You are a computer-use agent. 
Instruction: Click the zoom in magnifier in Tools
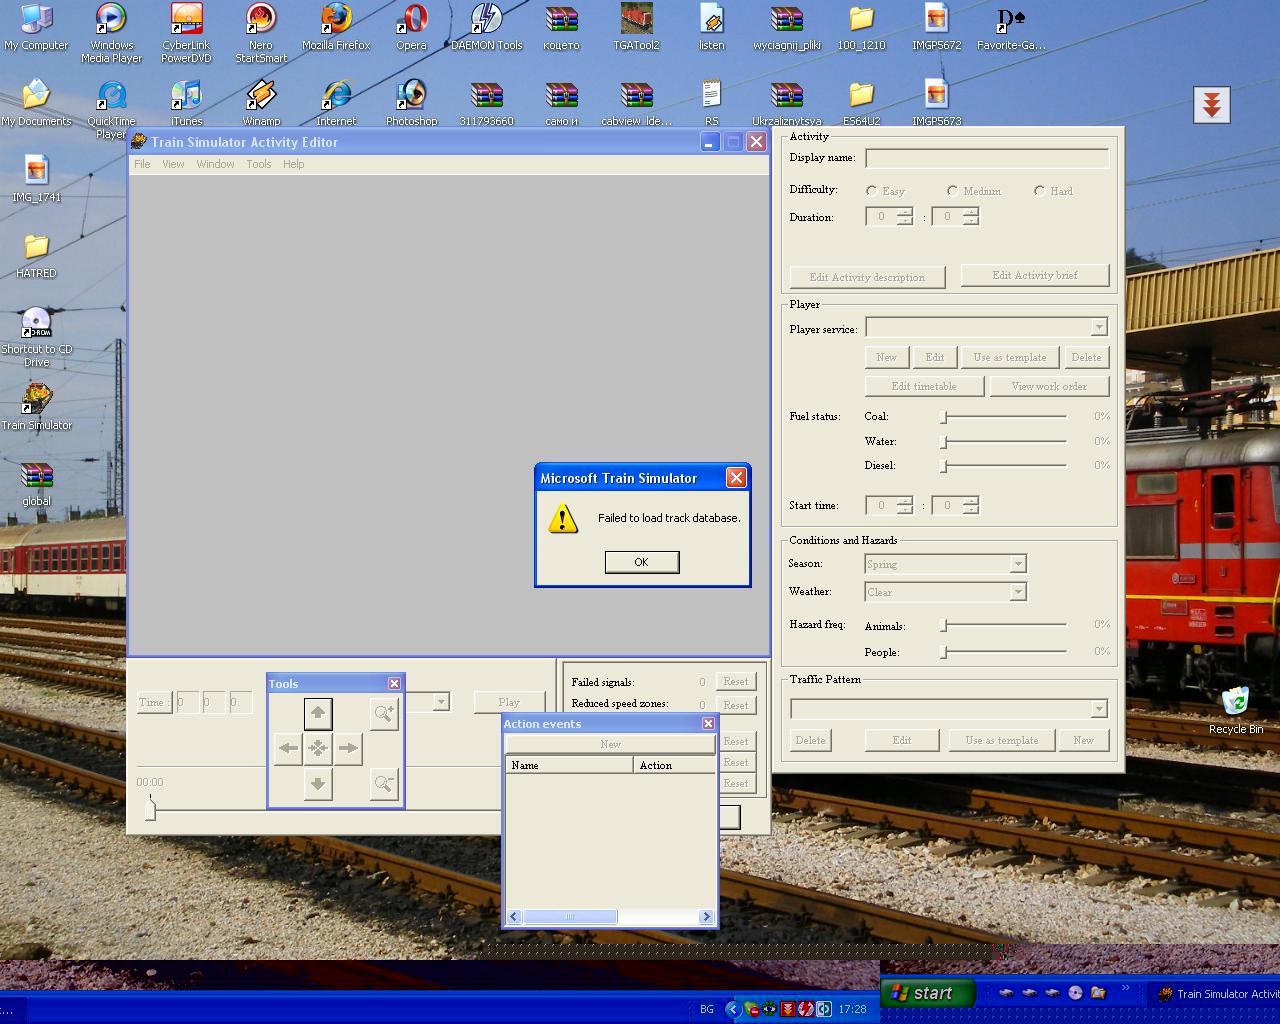[x=384, y=713]
